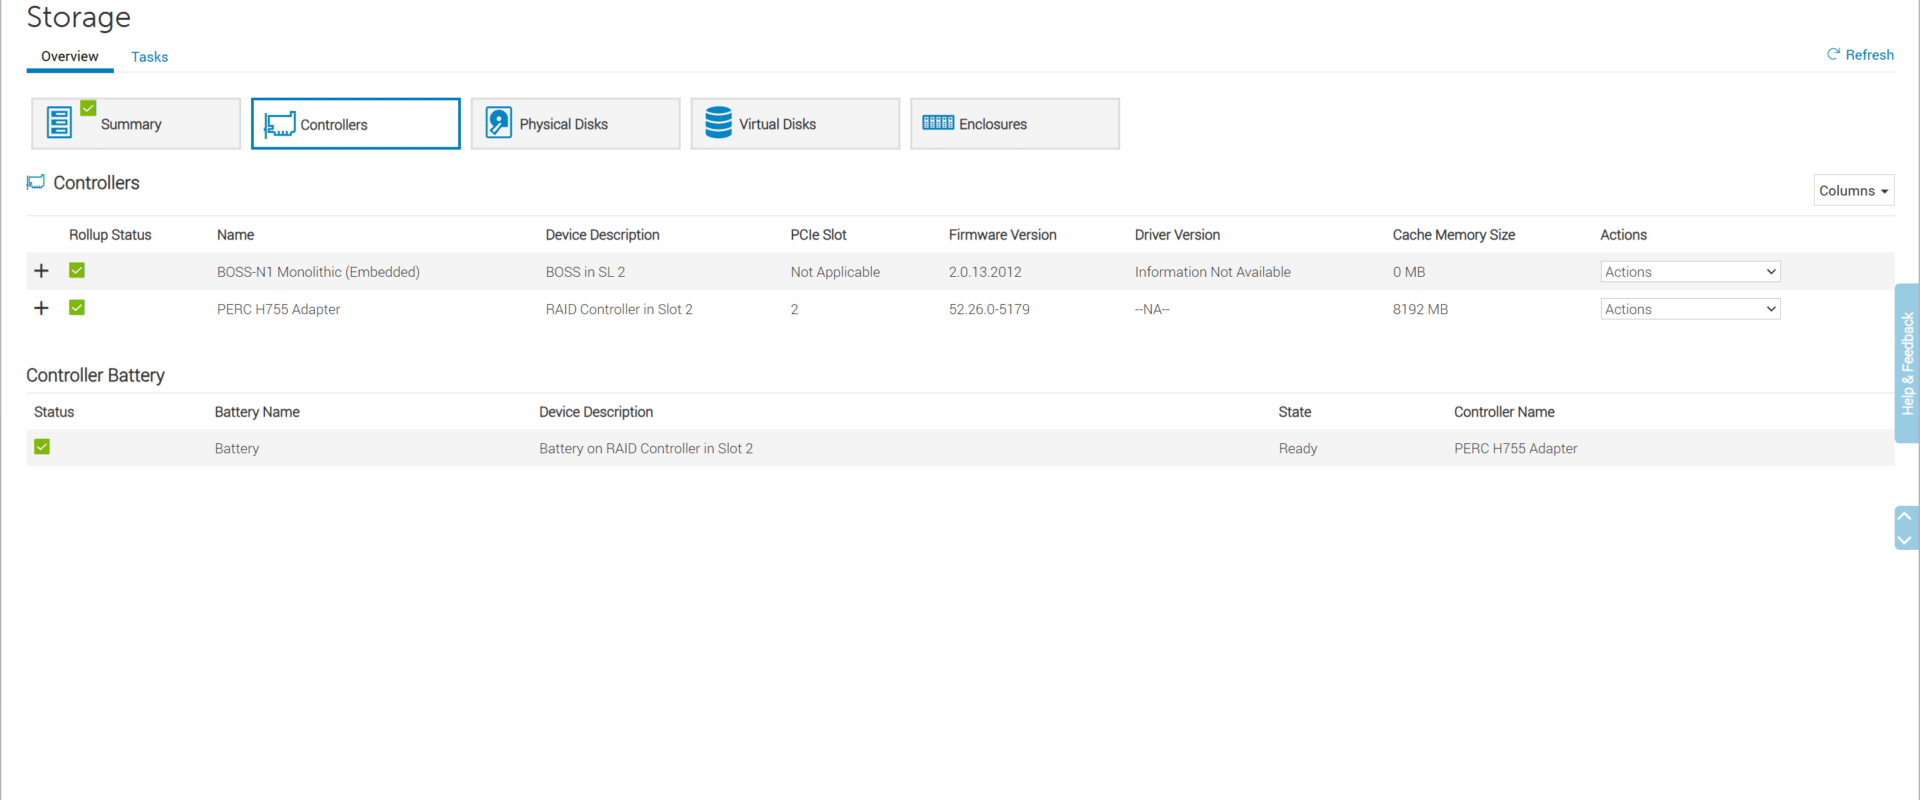The height and width of the screenshot is (800, 1920).
Task: Click the Name column header
Action: pyautogui.click(x=235, y=235)
